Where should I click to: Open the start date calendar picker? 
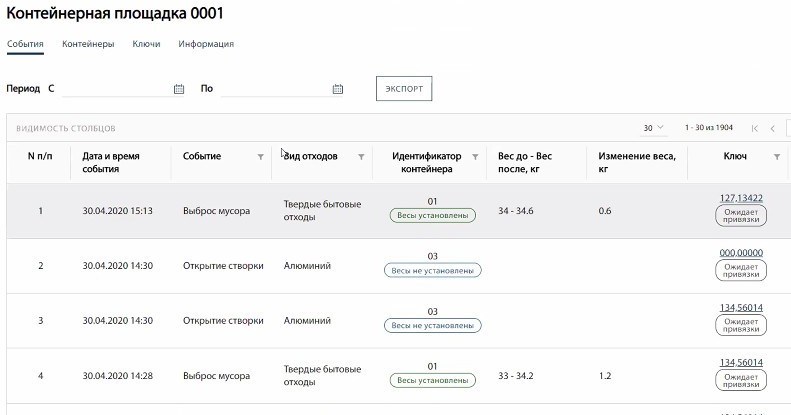coord(179,89)
